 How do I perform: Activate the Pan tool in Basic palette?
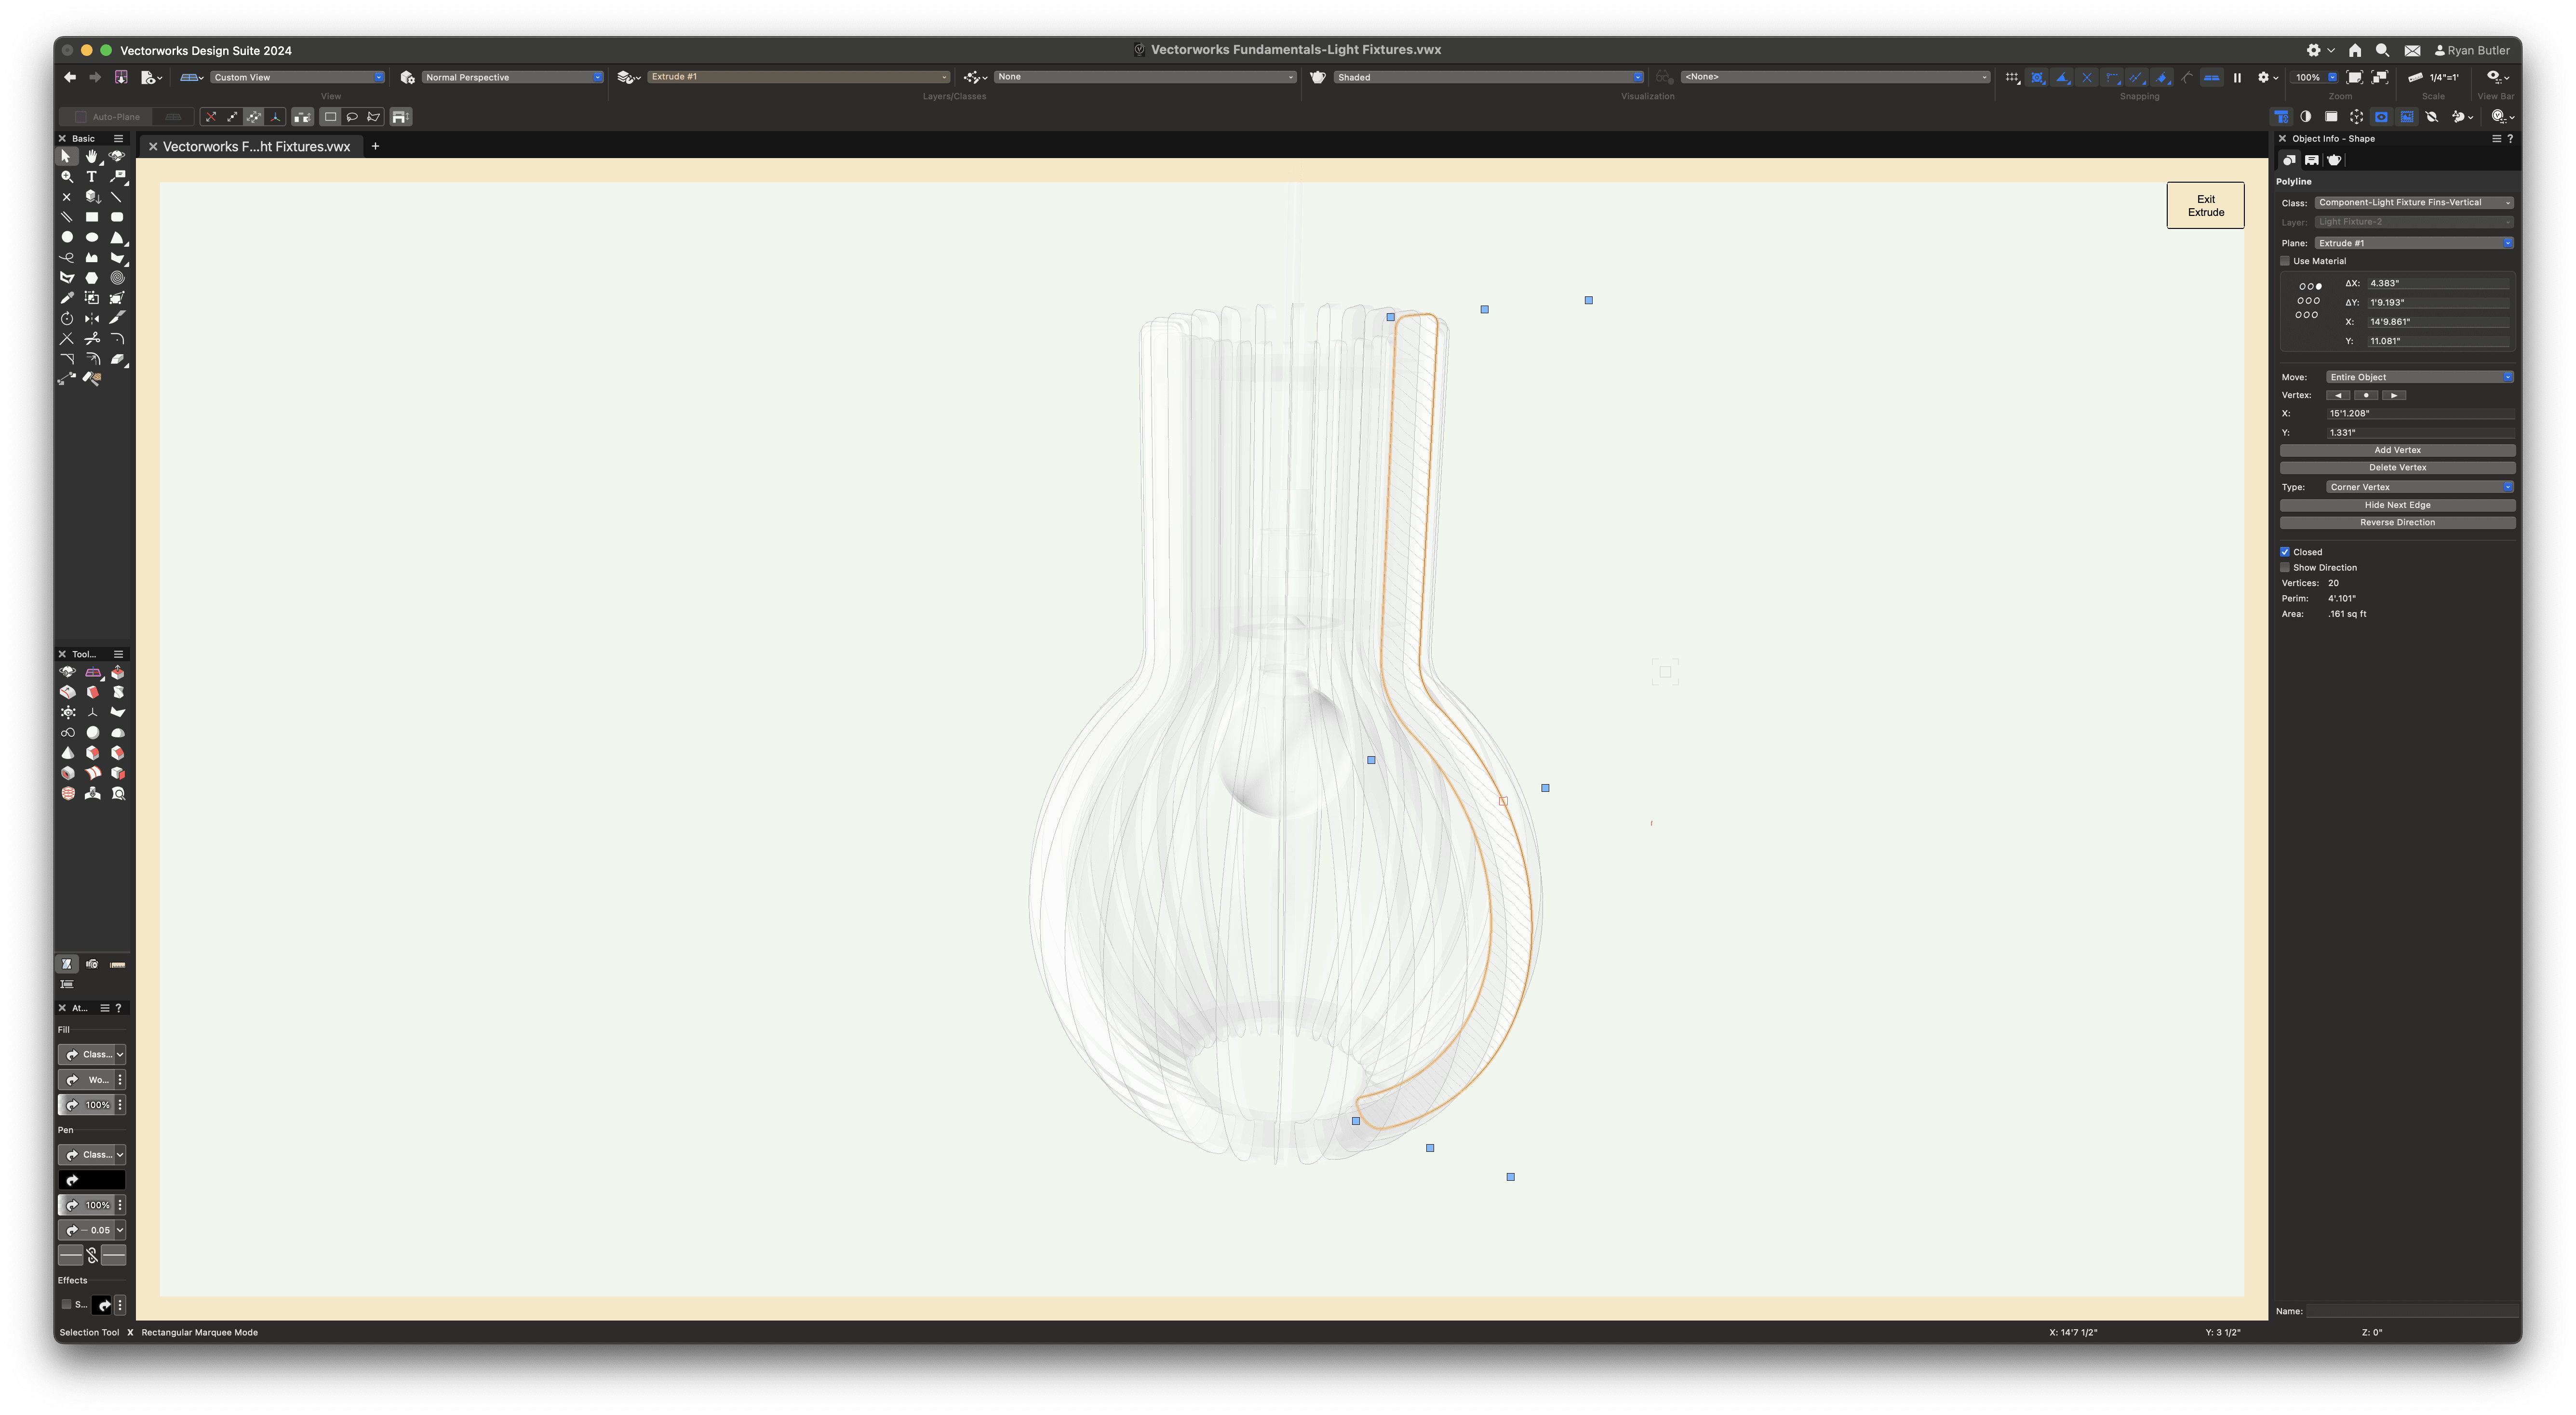pyautogui.click(x=92, y=156)
